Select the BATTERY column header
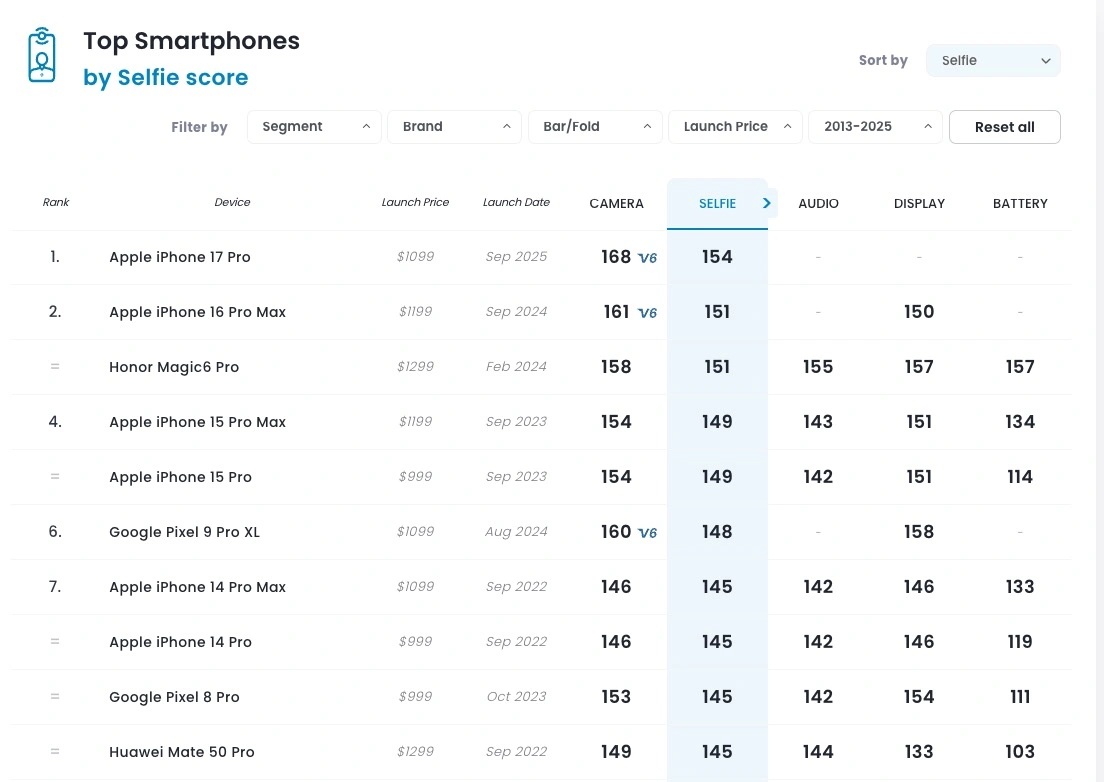This screenshot has height=782, width=1104. (x=1020, y=203)
